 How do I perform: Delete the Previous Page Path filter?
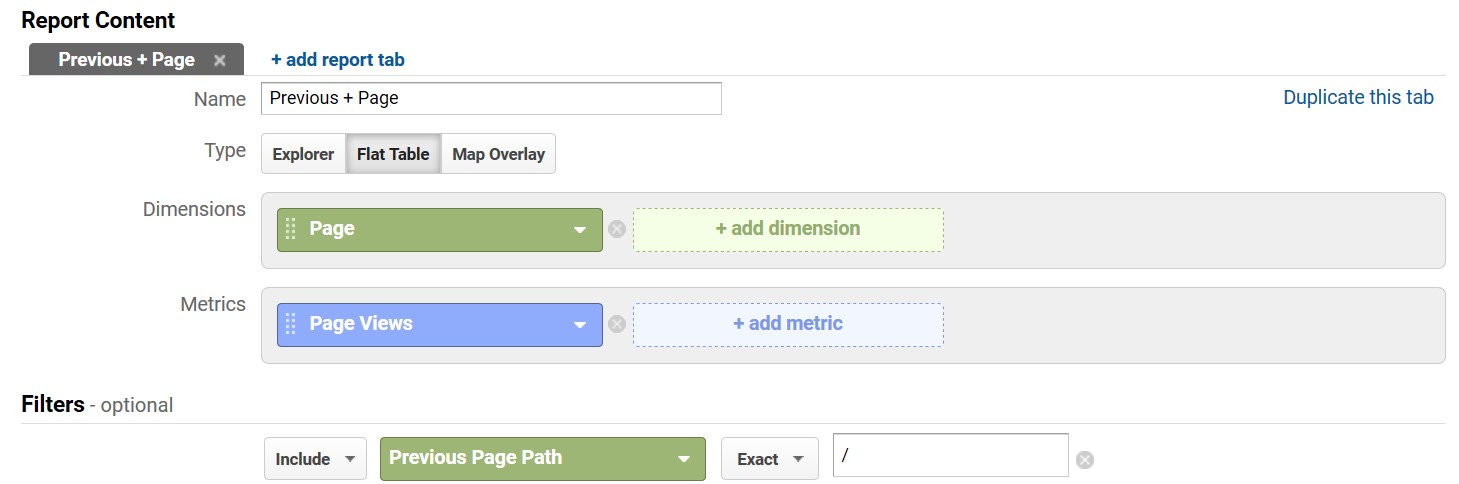[1085, 460]
